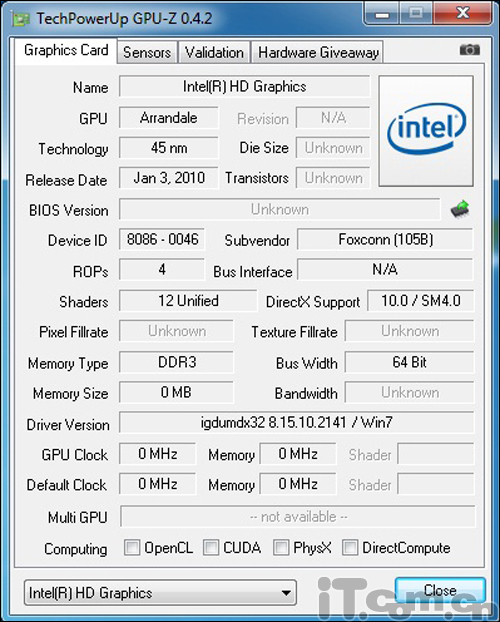Click the Technology value 45 nm
This screenshot has height=622, width=500.
point(169,148)
